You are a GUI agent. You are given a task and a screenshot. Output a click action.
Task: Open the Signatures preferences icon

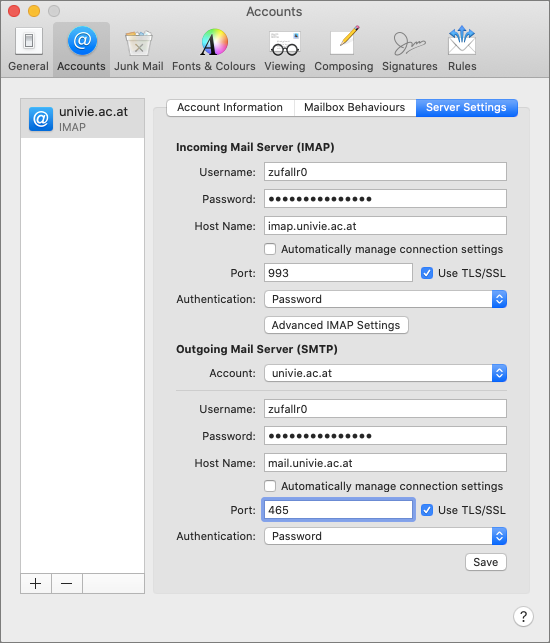[x=410, y=49]
